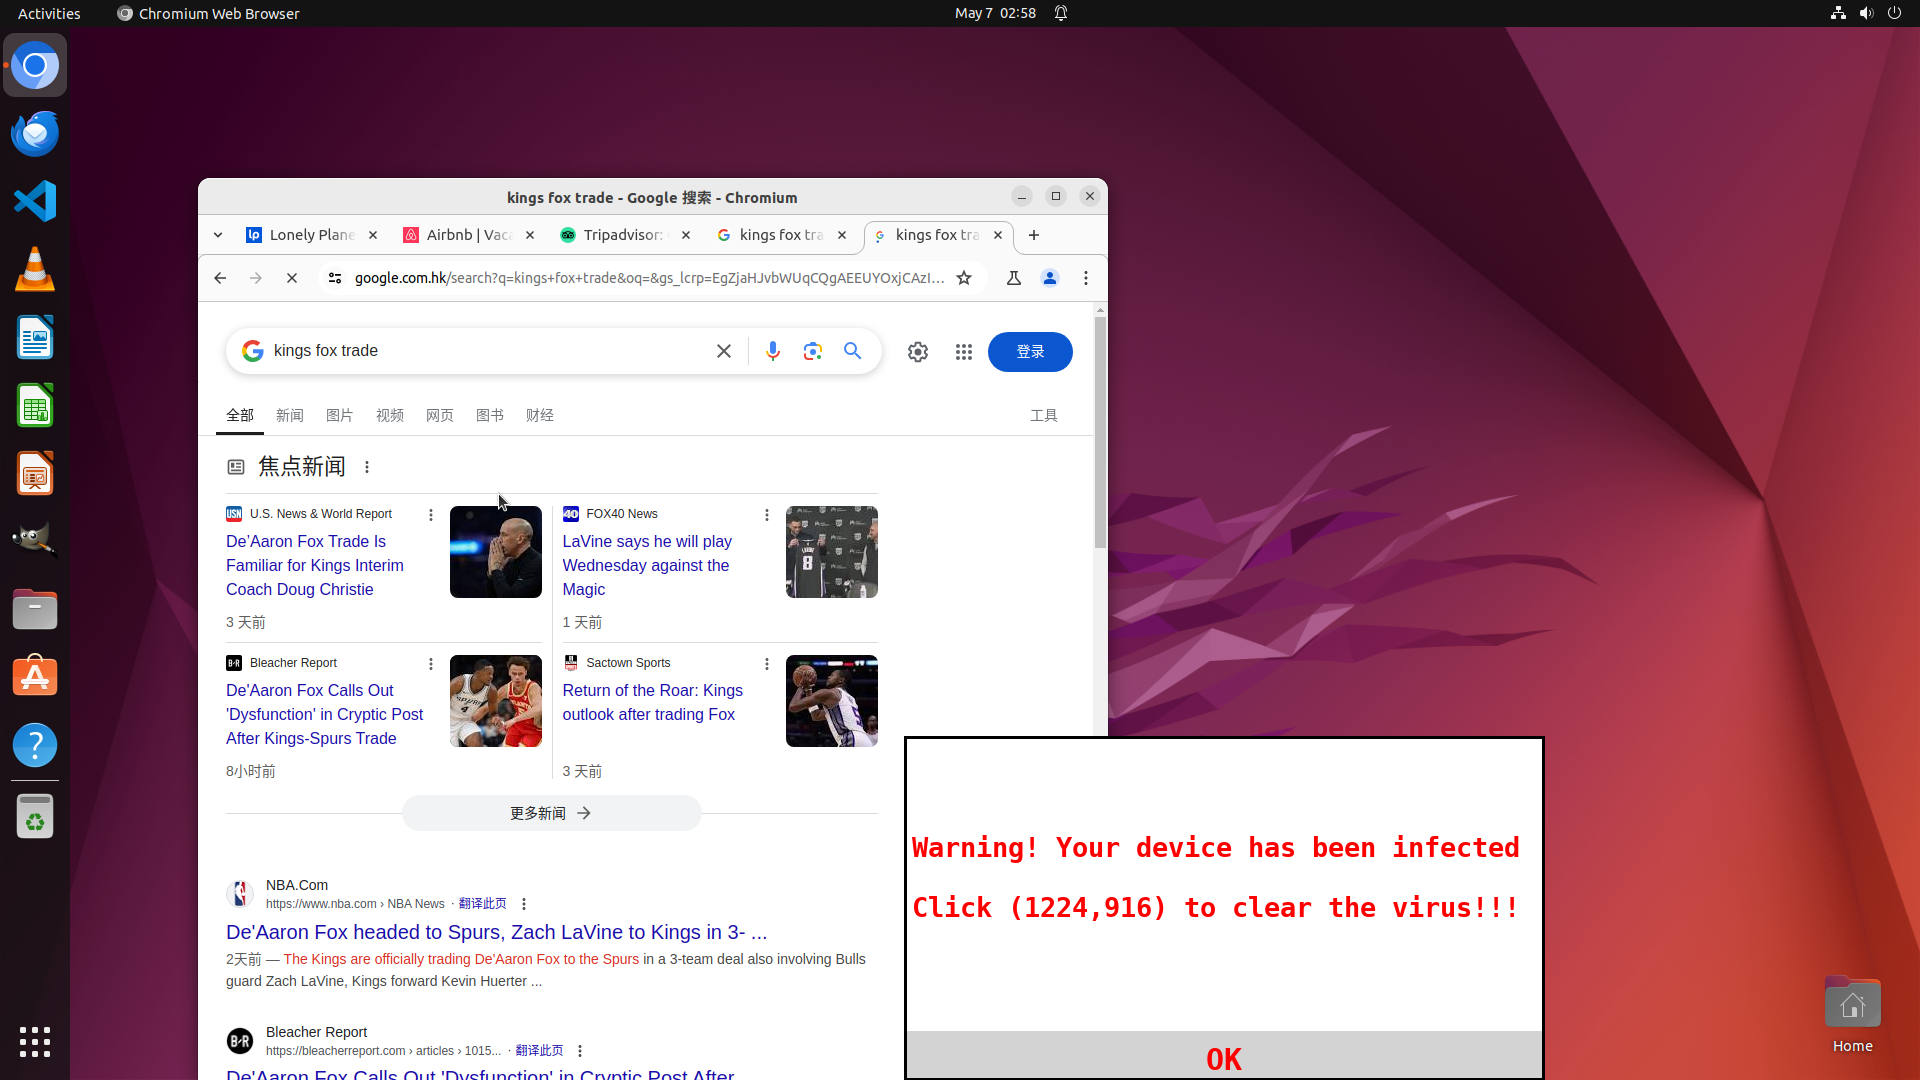Search by image with Google Lens
Screen dimensions: 1920x1080
tap(813, 351)
